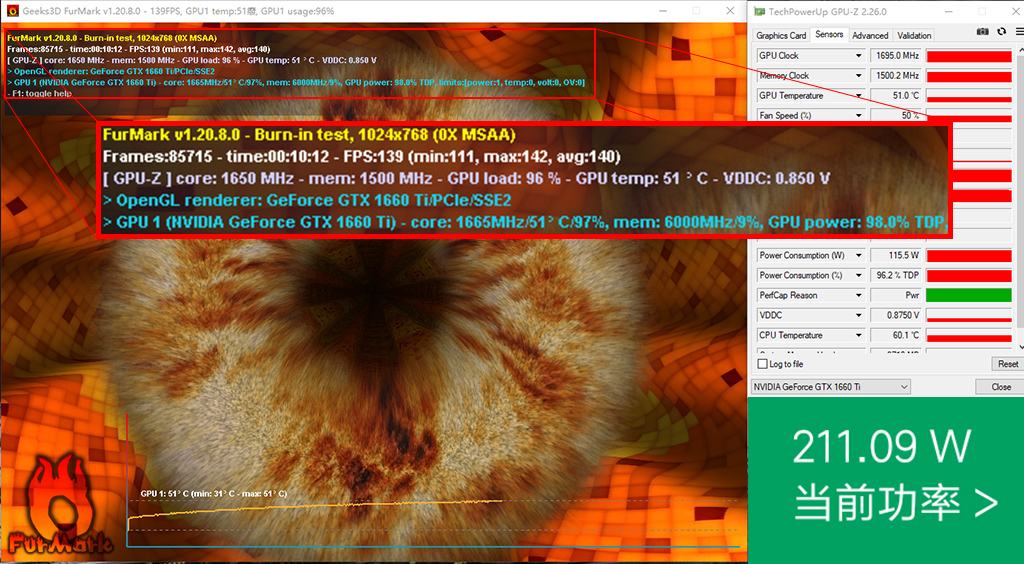1024x564 pixels.
Task: Click the sensor list scrollbar up arrow
Action: [x=1020, y=50]
